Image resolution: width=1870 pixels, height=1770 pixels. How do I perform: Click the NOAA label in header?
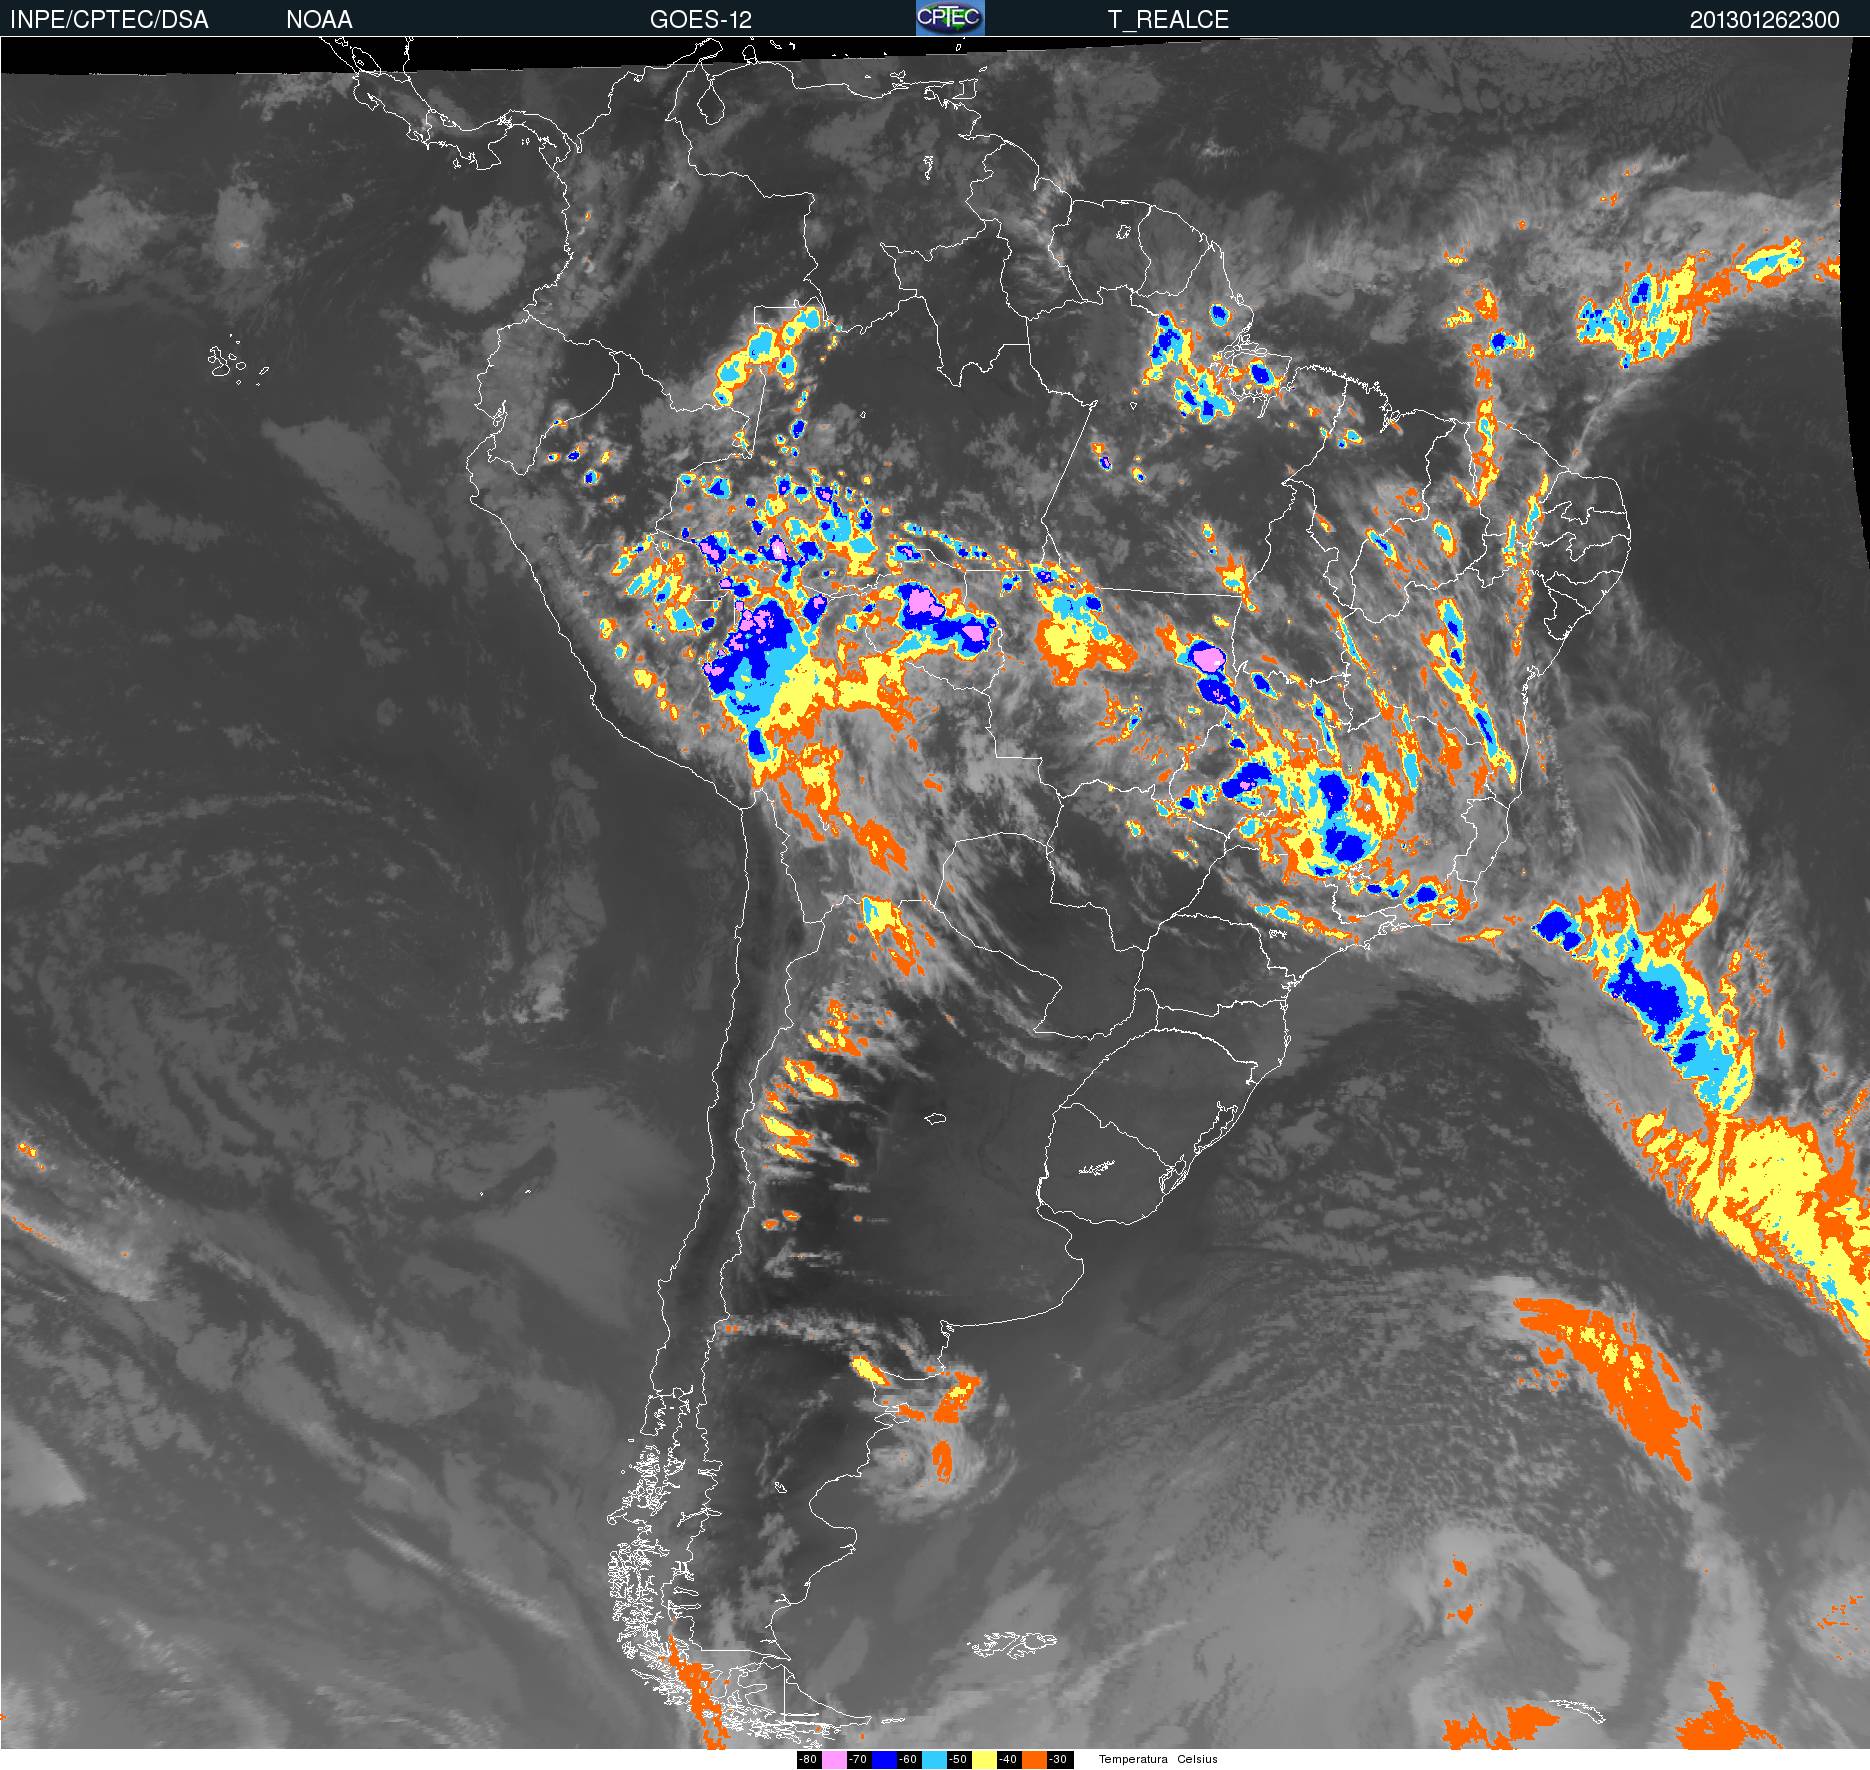pyautogui.click(x=319, y=20)
